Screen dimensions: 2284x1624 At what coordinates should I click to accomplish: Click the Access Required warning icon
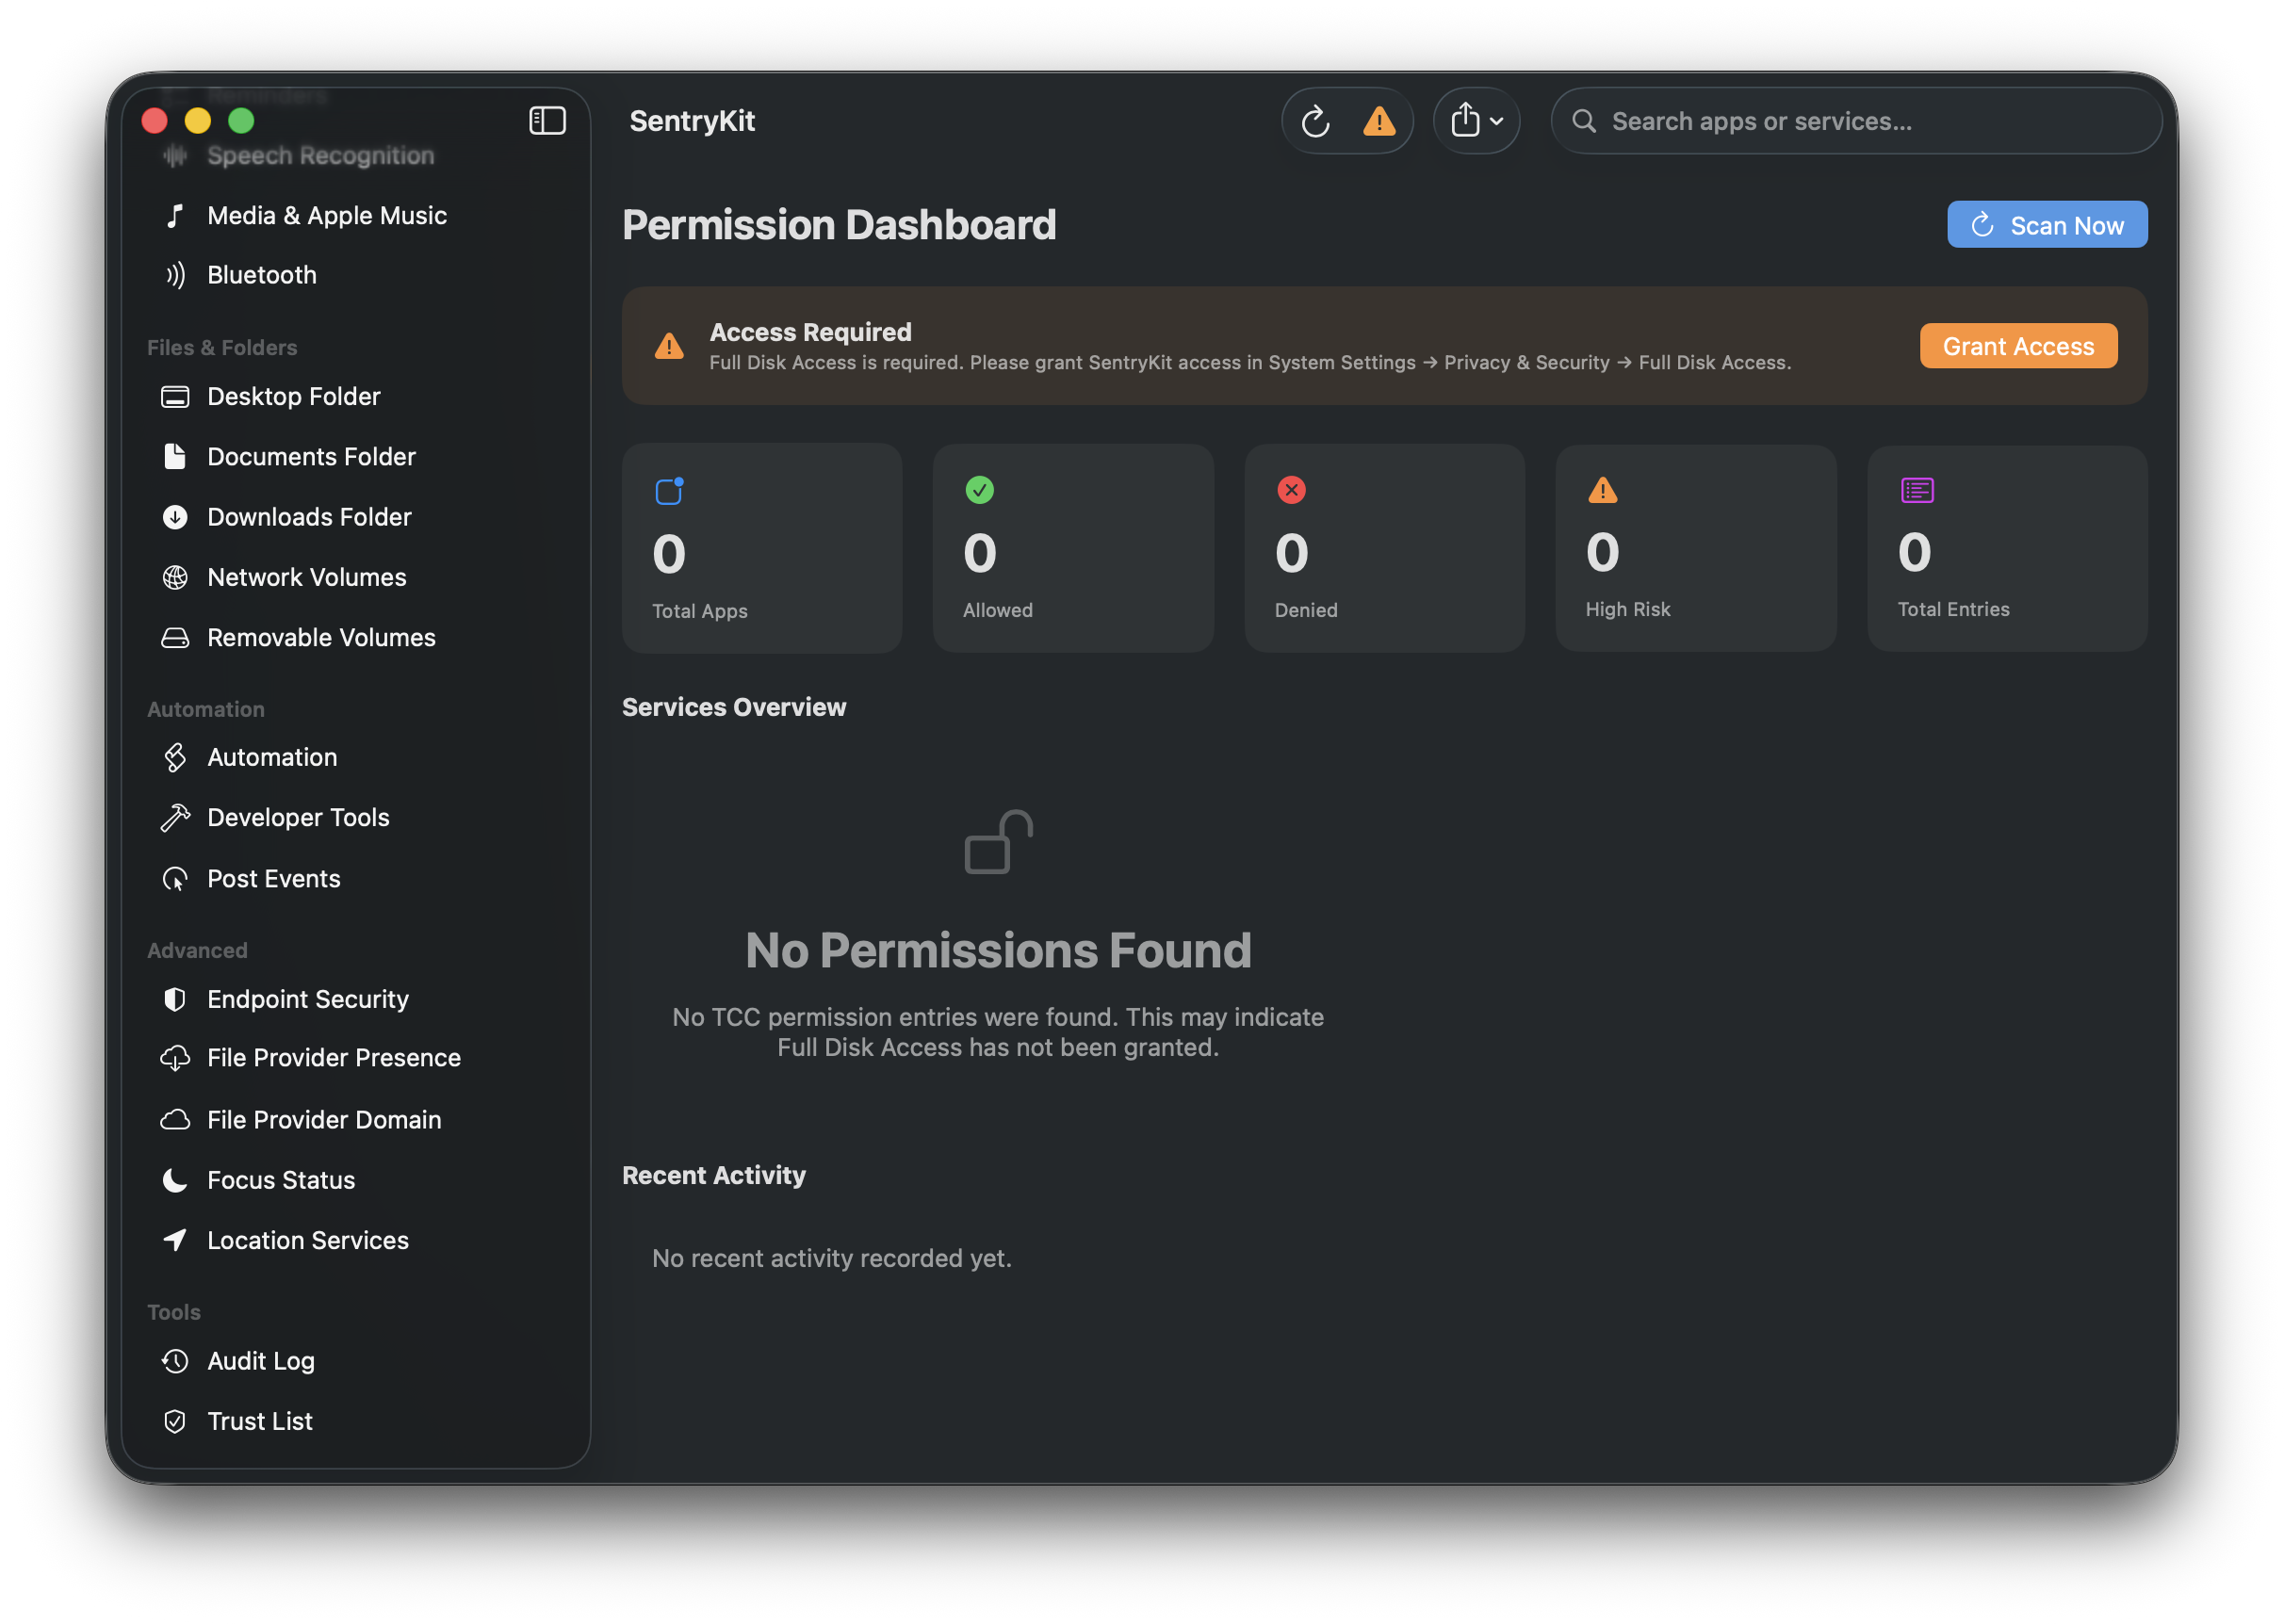point(669,346)
